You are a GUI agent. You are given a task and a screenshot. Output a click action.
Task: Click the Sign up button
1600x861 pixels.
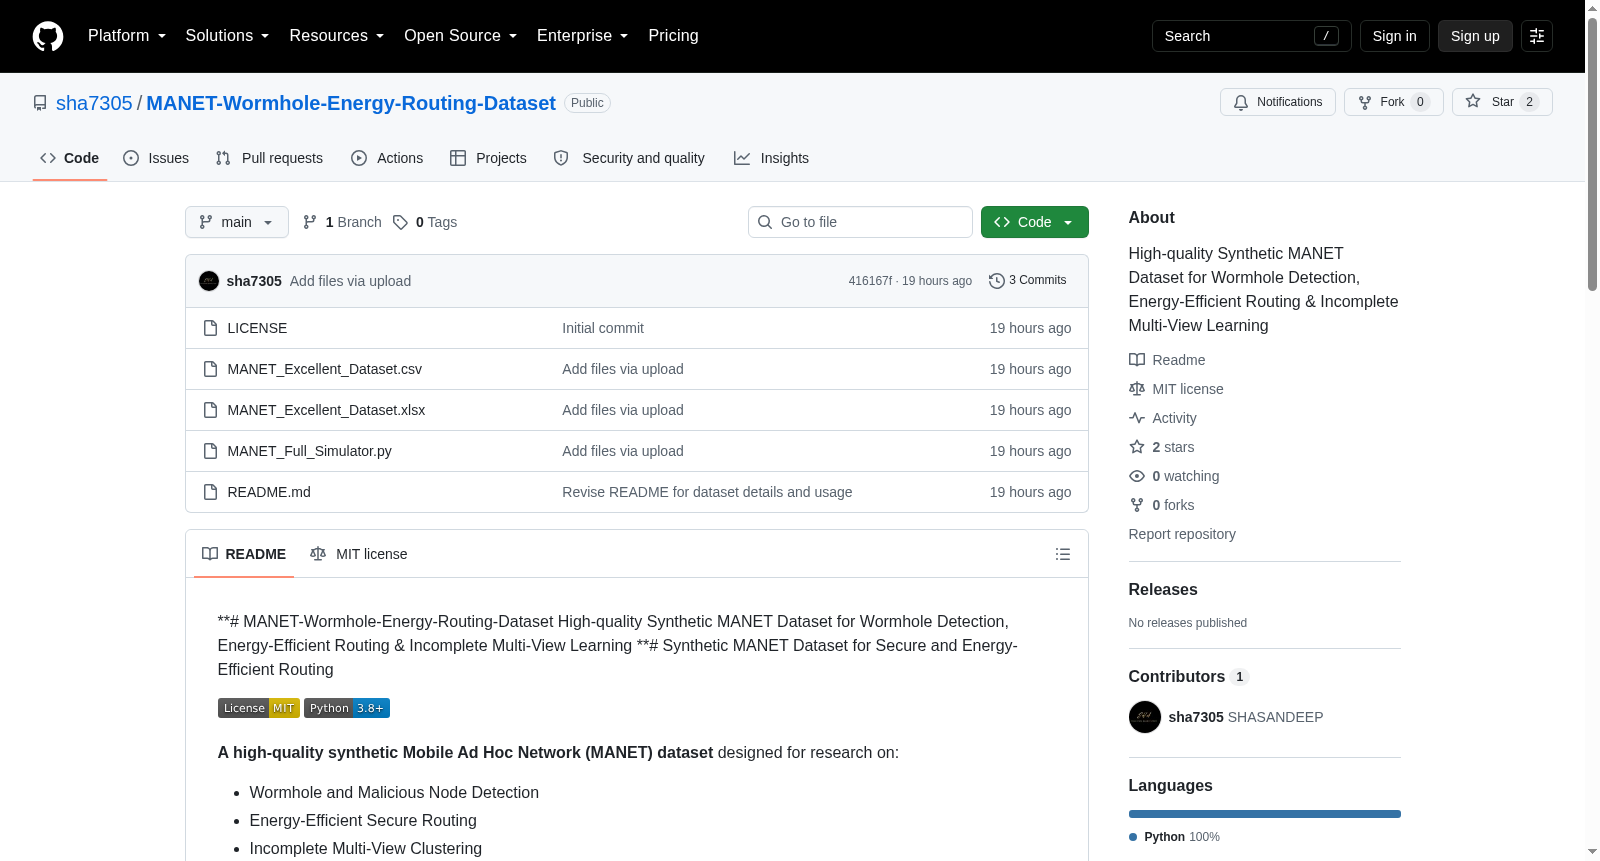click(x=1475, y=36)
